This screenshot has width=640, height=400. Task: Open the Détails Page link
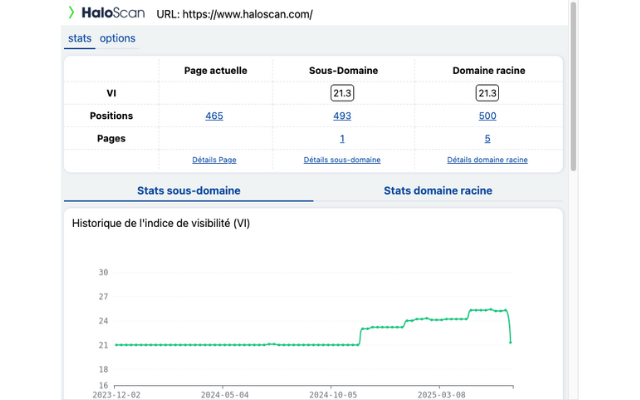[214, 160]
